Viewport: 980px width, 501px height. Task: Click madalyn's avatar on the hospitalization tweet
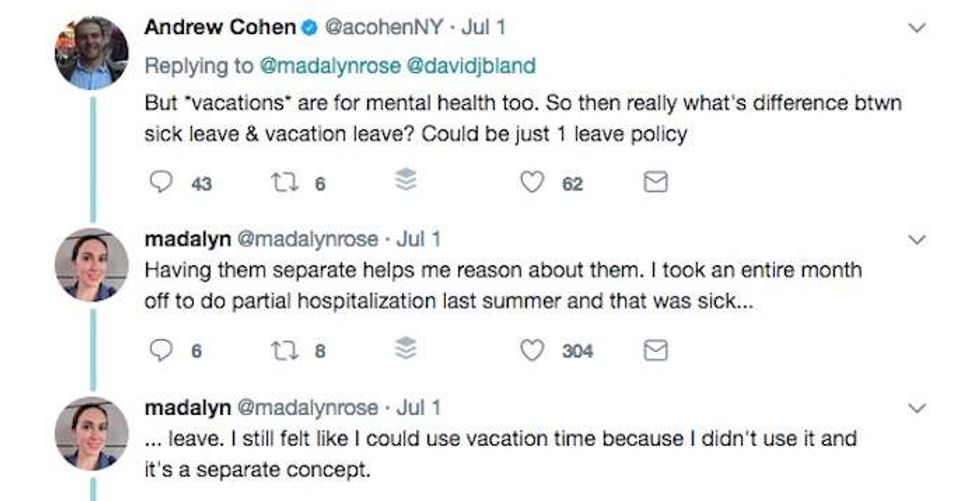(x=91, y=265)
